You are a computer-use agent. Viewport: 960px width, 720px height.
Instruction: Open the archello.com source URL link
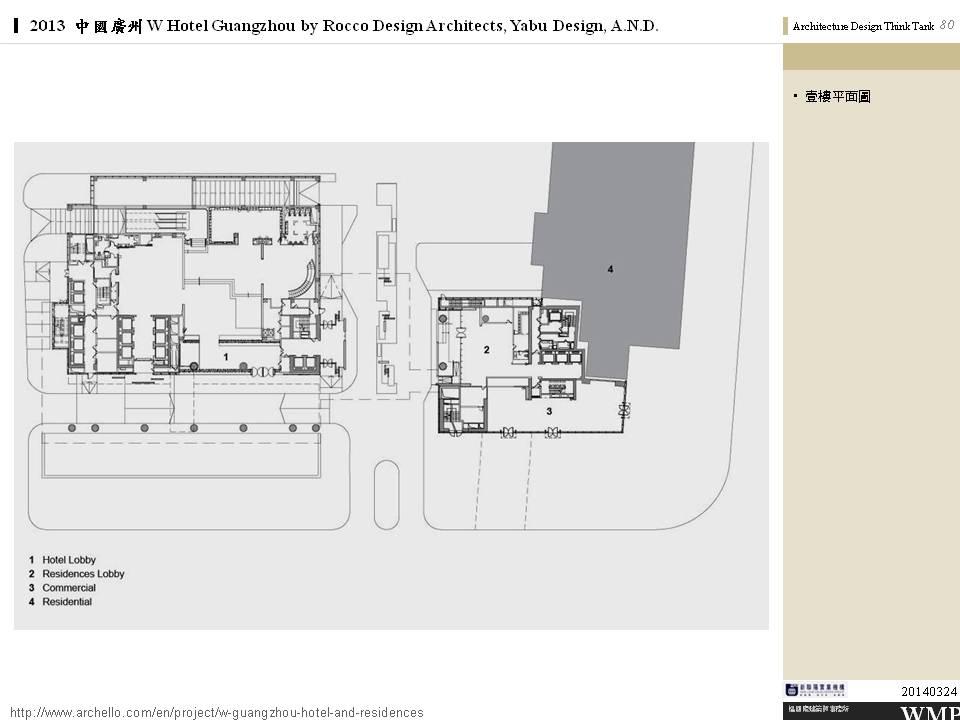(x=216, y=712)
